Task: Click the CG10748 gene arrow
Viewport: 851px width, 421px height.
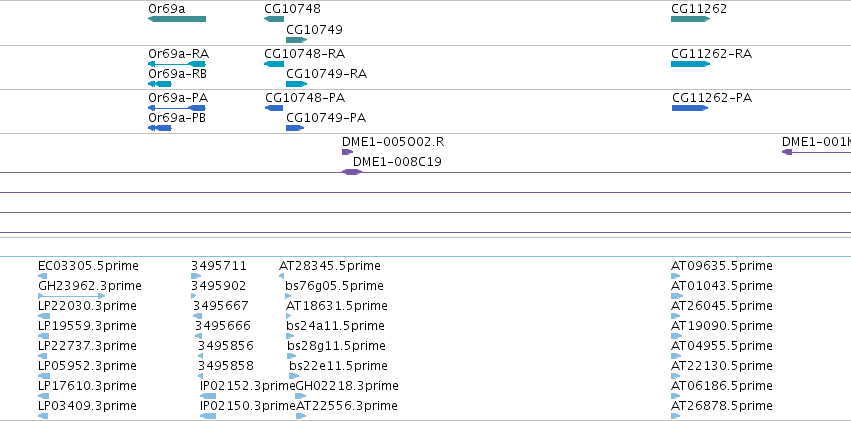Action: [274, 19]
